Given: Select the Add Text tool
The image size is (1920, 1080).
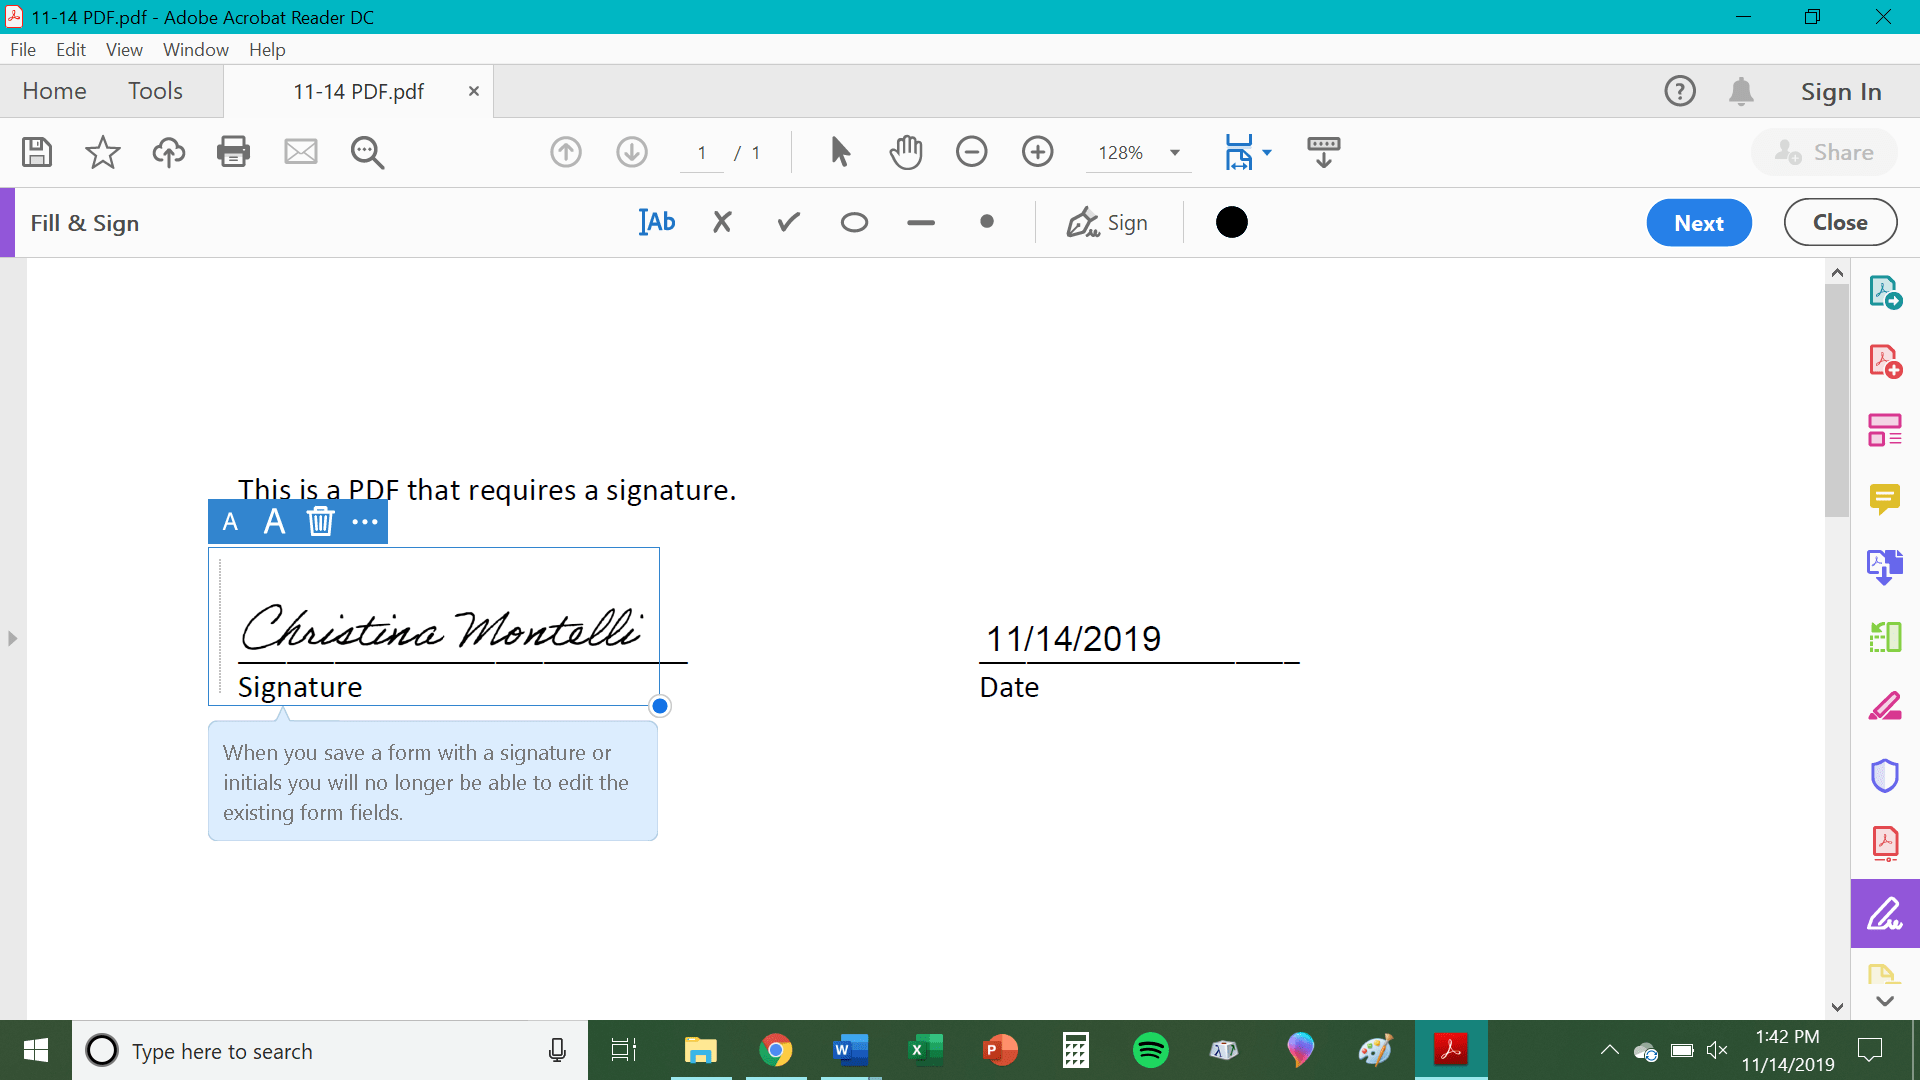Looking at the screenshot, I should pos(657,222).
